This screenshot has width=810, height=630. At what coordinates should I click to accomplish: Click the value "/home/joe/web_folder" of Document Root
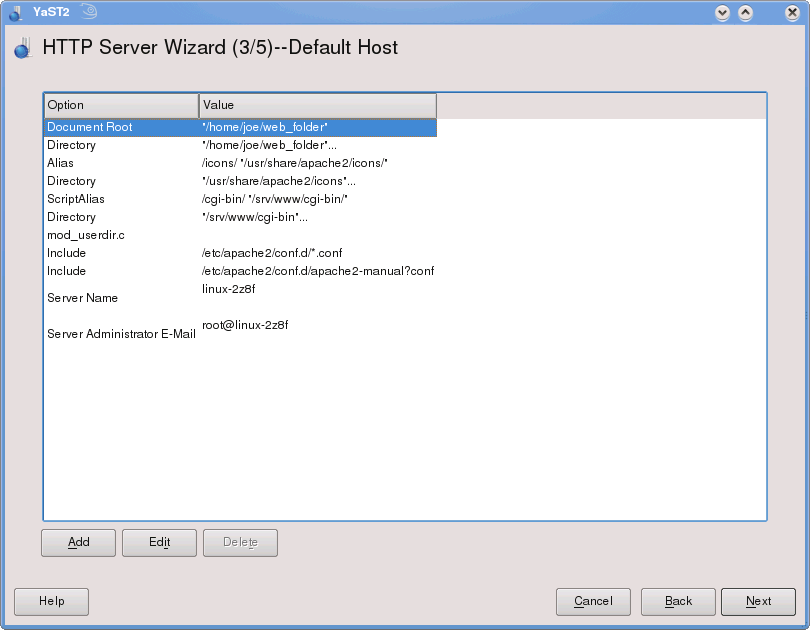coord(264,128)
